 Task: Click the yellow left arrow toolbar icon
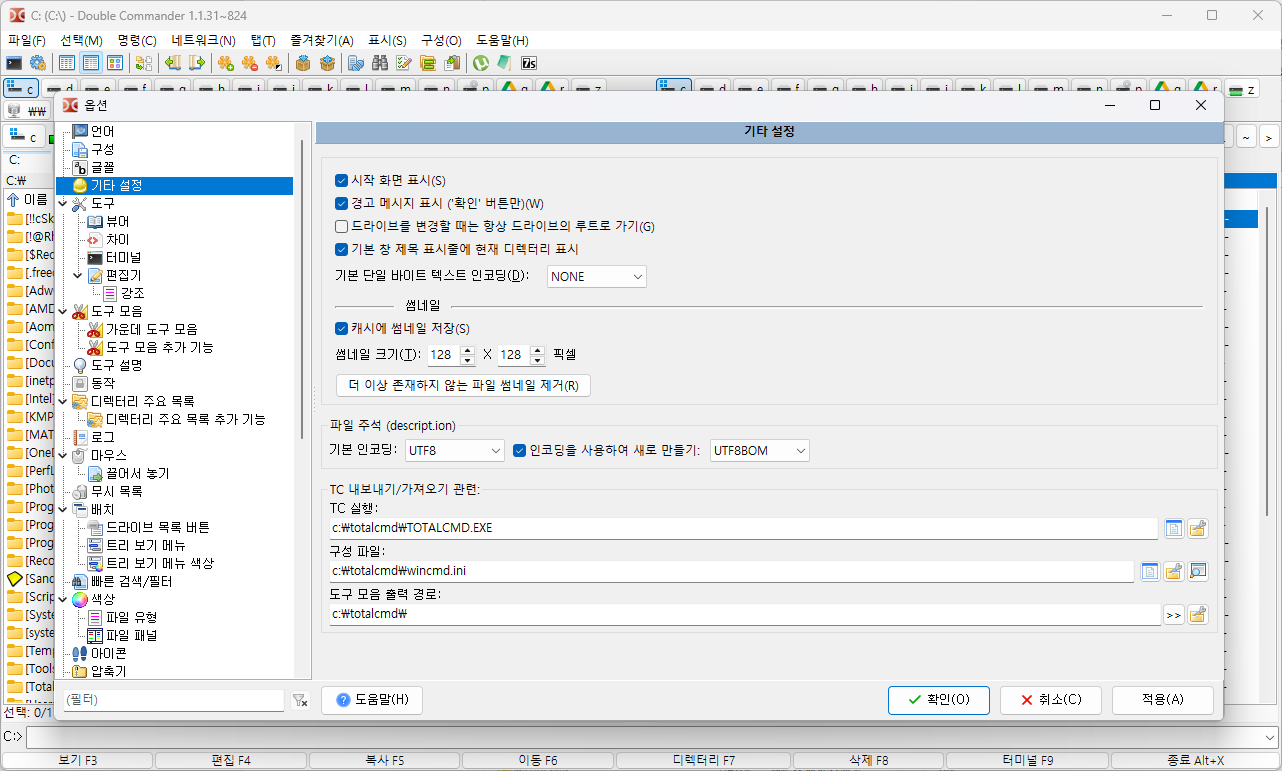point(173,63)
